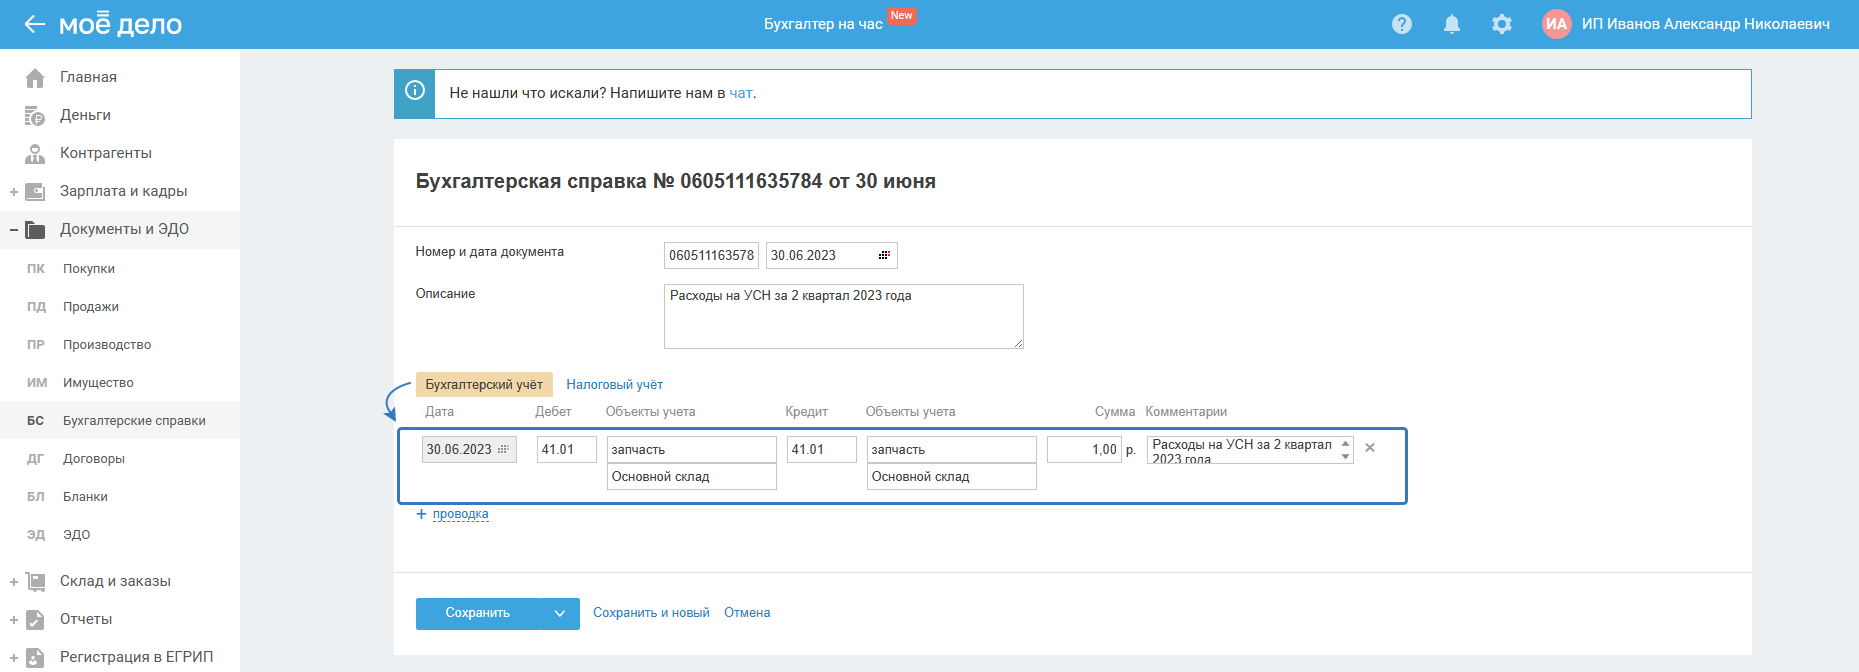Image resolution: width=1859 pixels, height=672 pixels.
Task: Click plus icon next to проводка
Action: [x=421, y=514]
